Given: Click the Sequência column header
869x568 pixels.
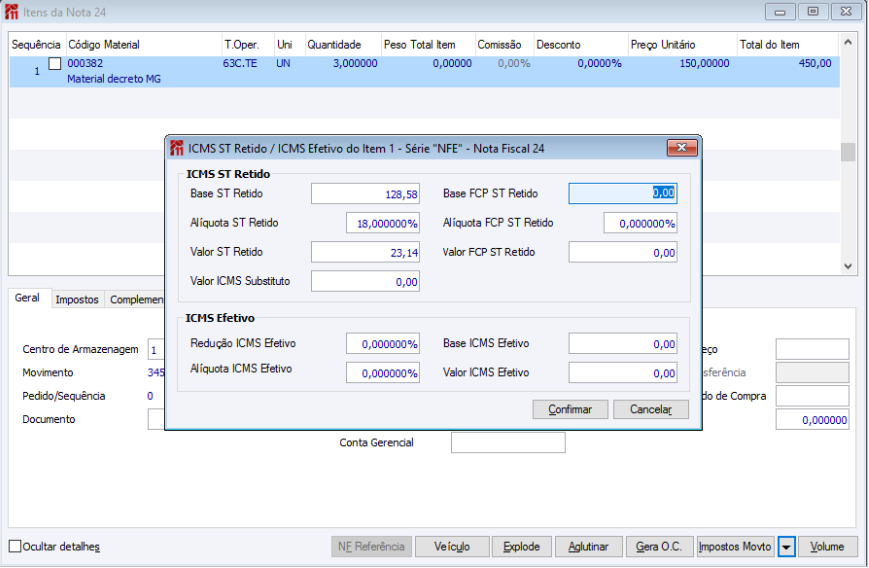Looking at the screenshot, I should [x=36, y=45].
